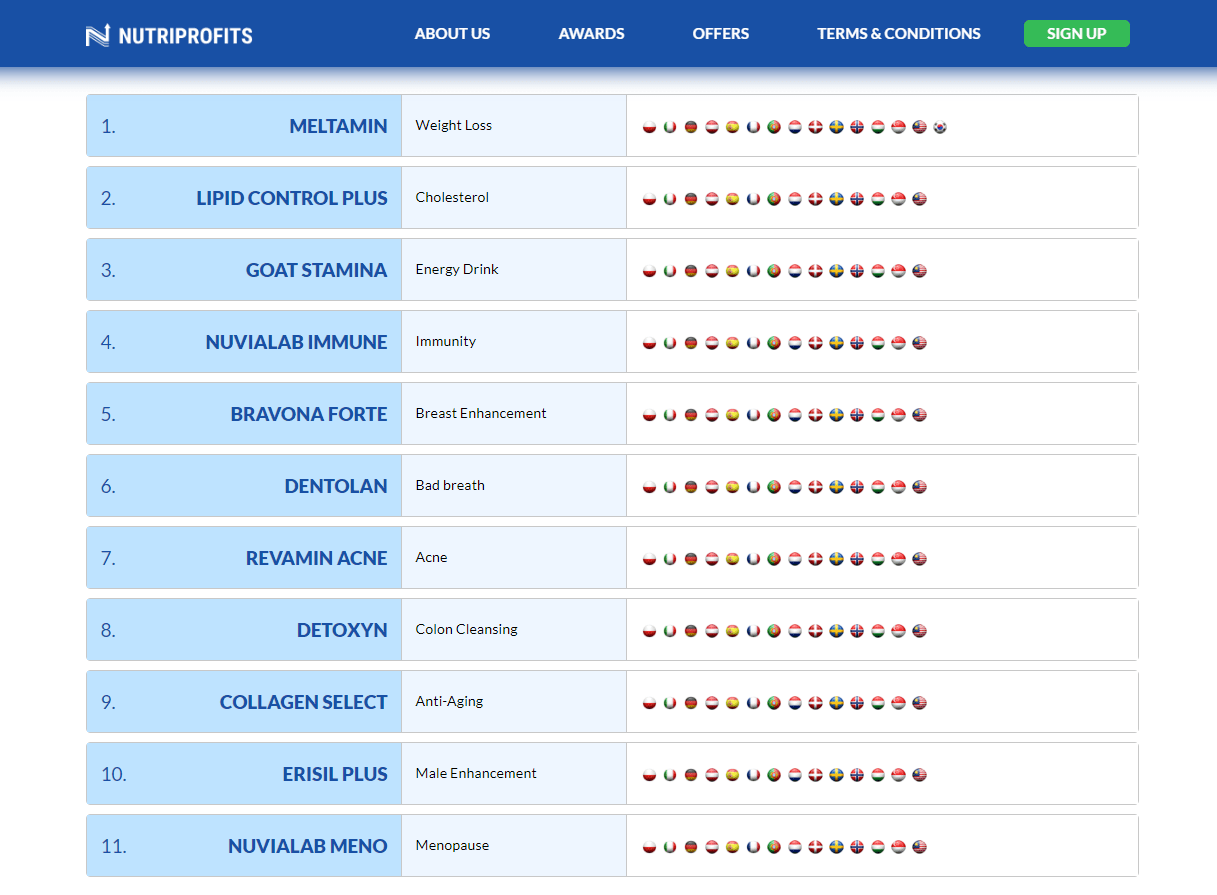Open the Revamin Acne product

click(316, 558)
